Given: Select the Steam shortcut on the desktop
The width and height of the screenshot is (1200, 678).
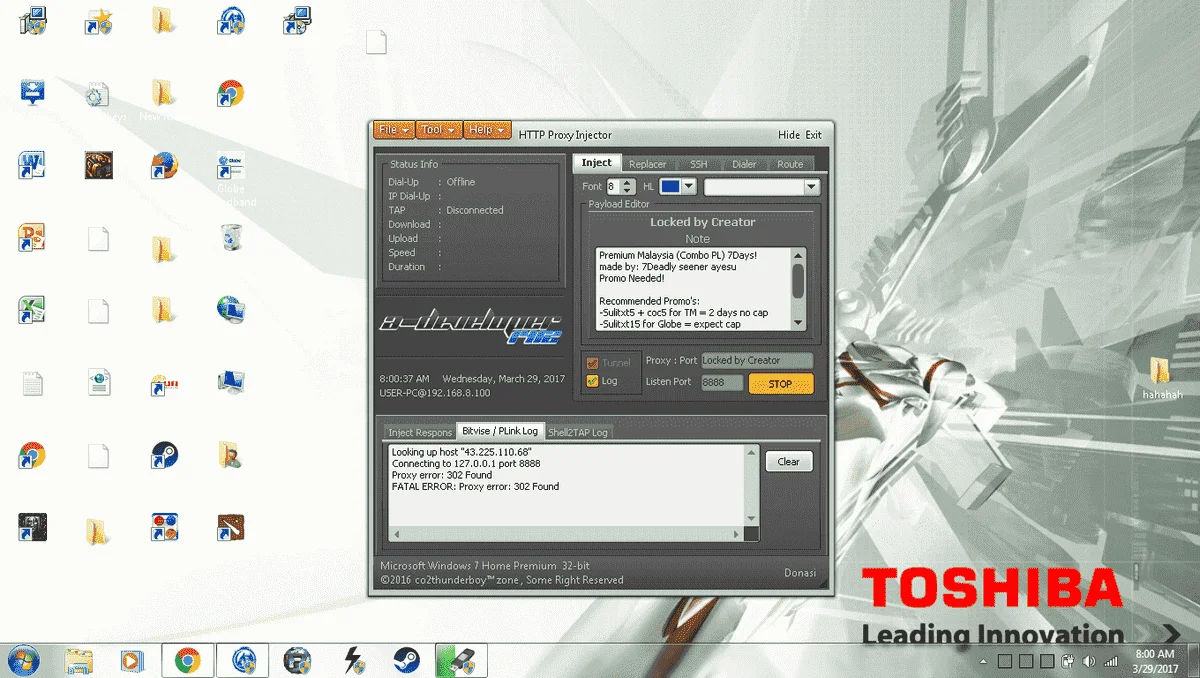Looking at the screenshot, I should (164, 455).
